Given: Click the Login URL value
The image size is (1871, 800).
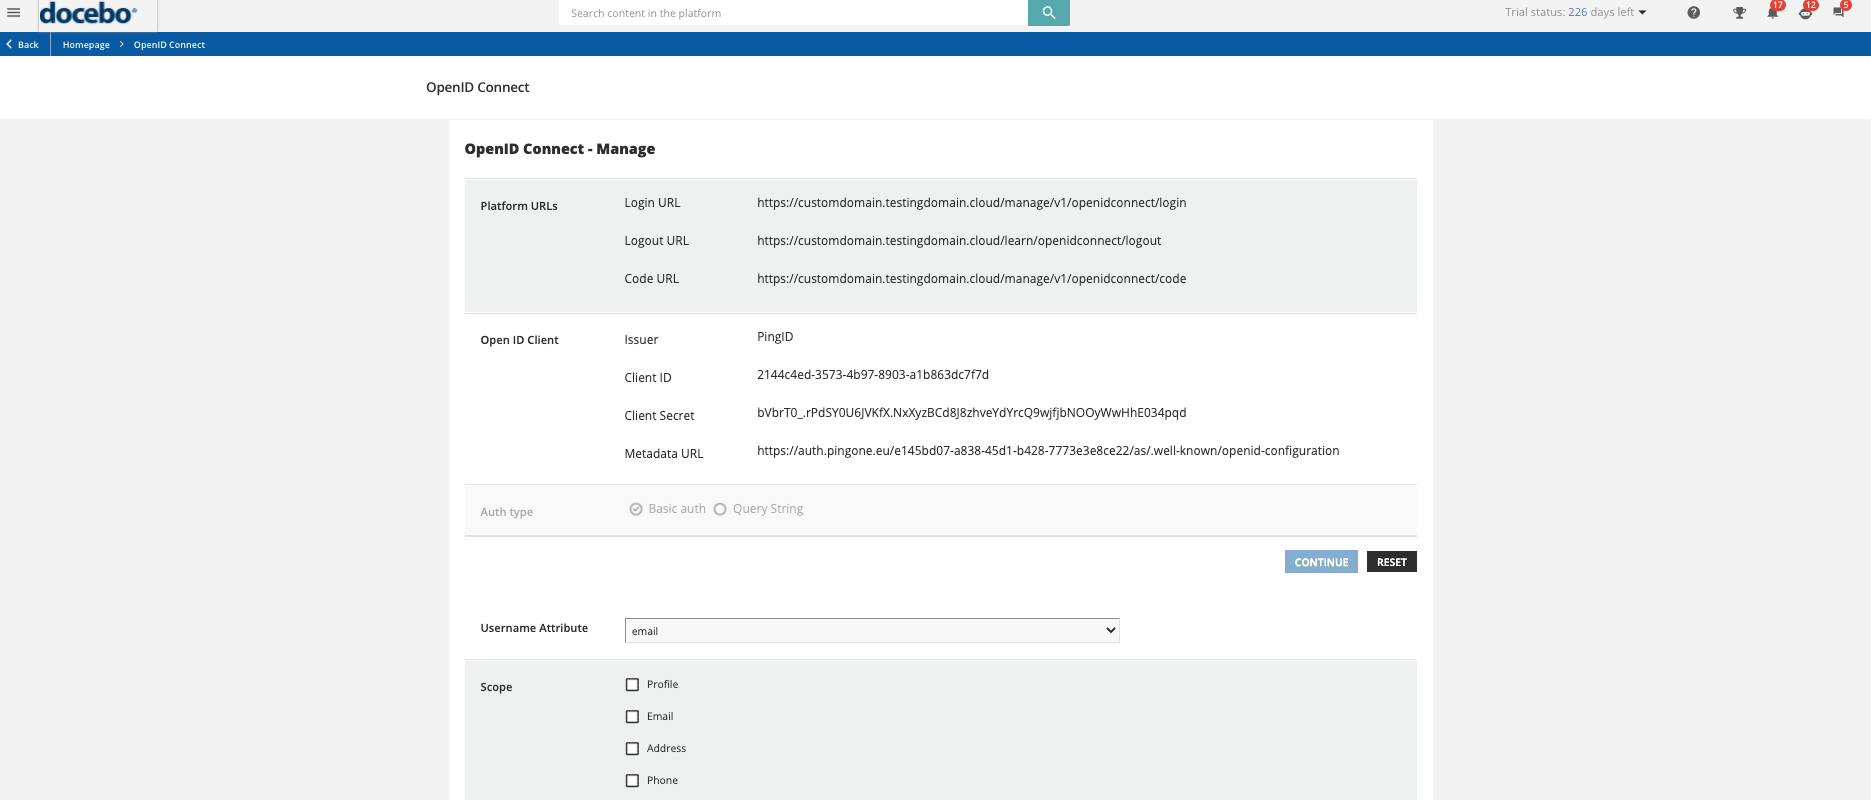Looking at the screenshot, I should click(971, 203).
